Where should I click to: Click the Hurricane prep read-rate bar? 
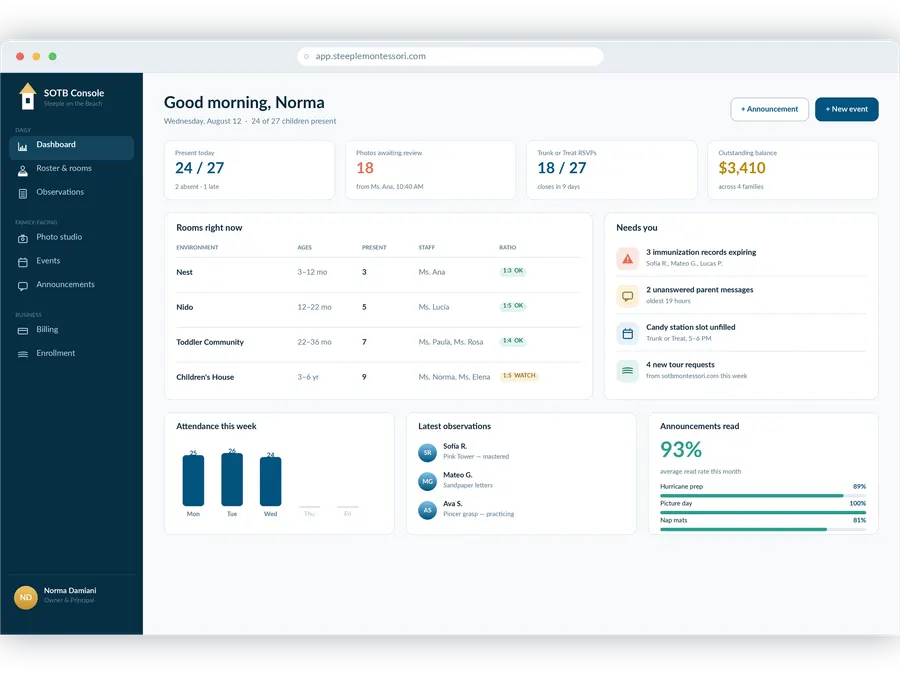763,495
